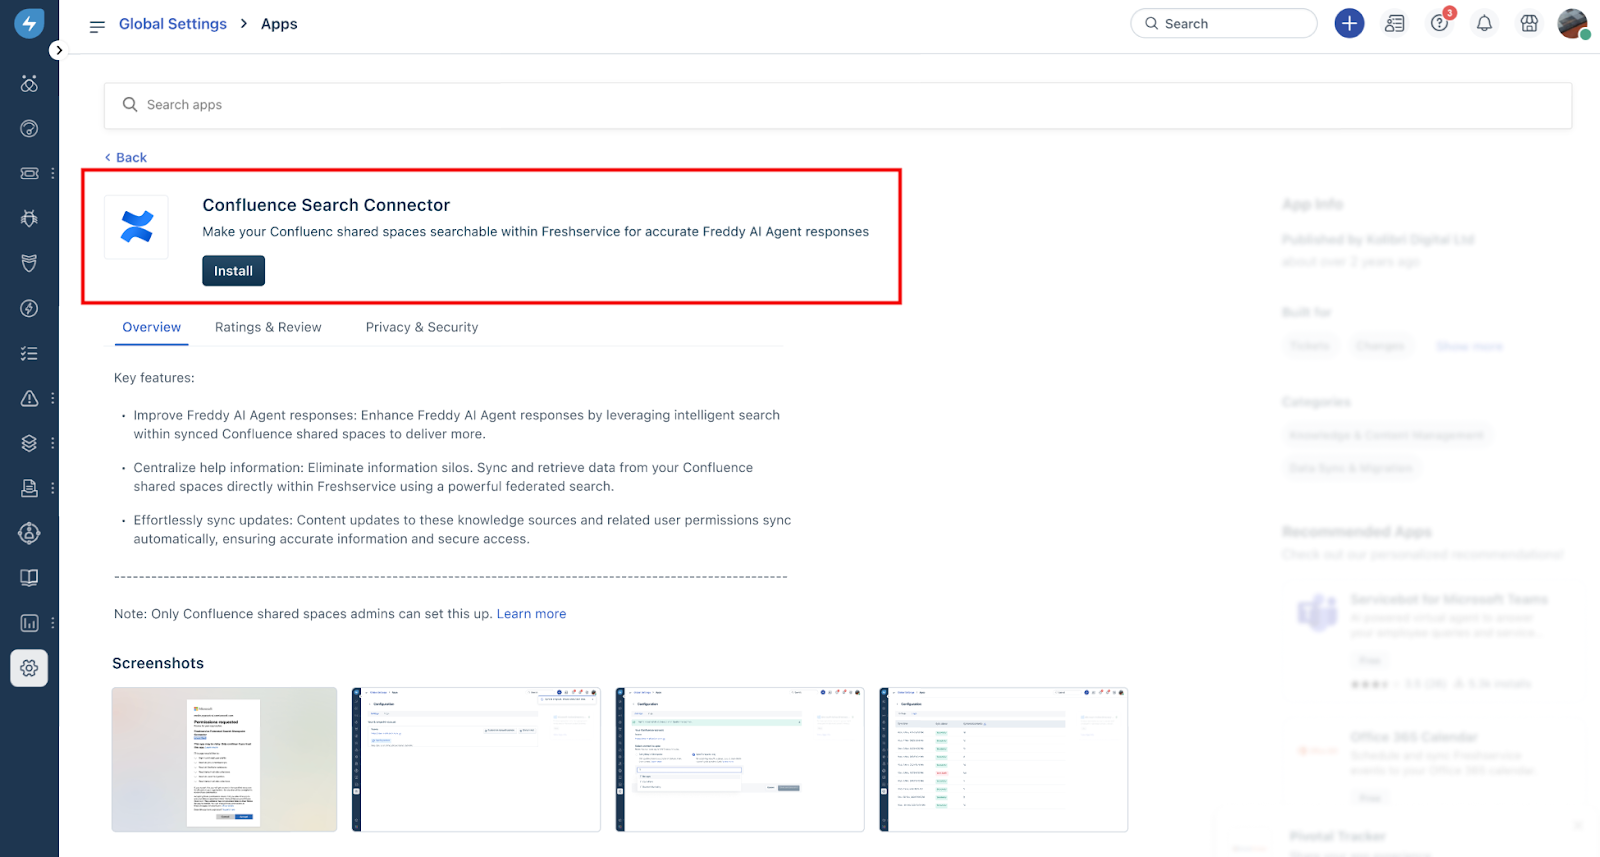1600x857 pixels.
Task: Open the Tickets icon in sidebar
Action: (x=29, y=173)
